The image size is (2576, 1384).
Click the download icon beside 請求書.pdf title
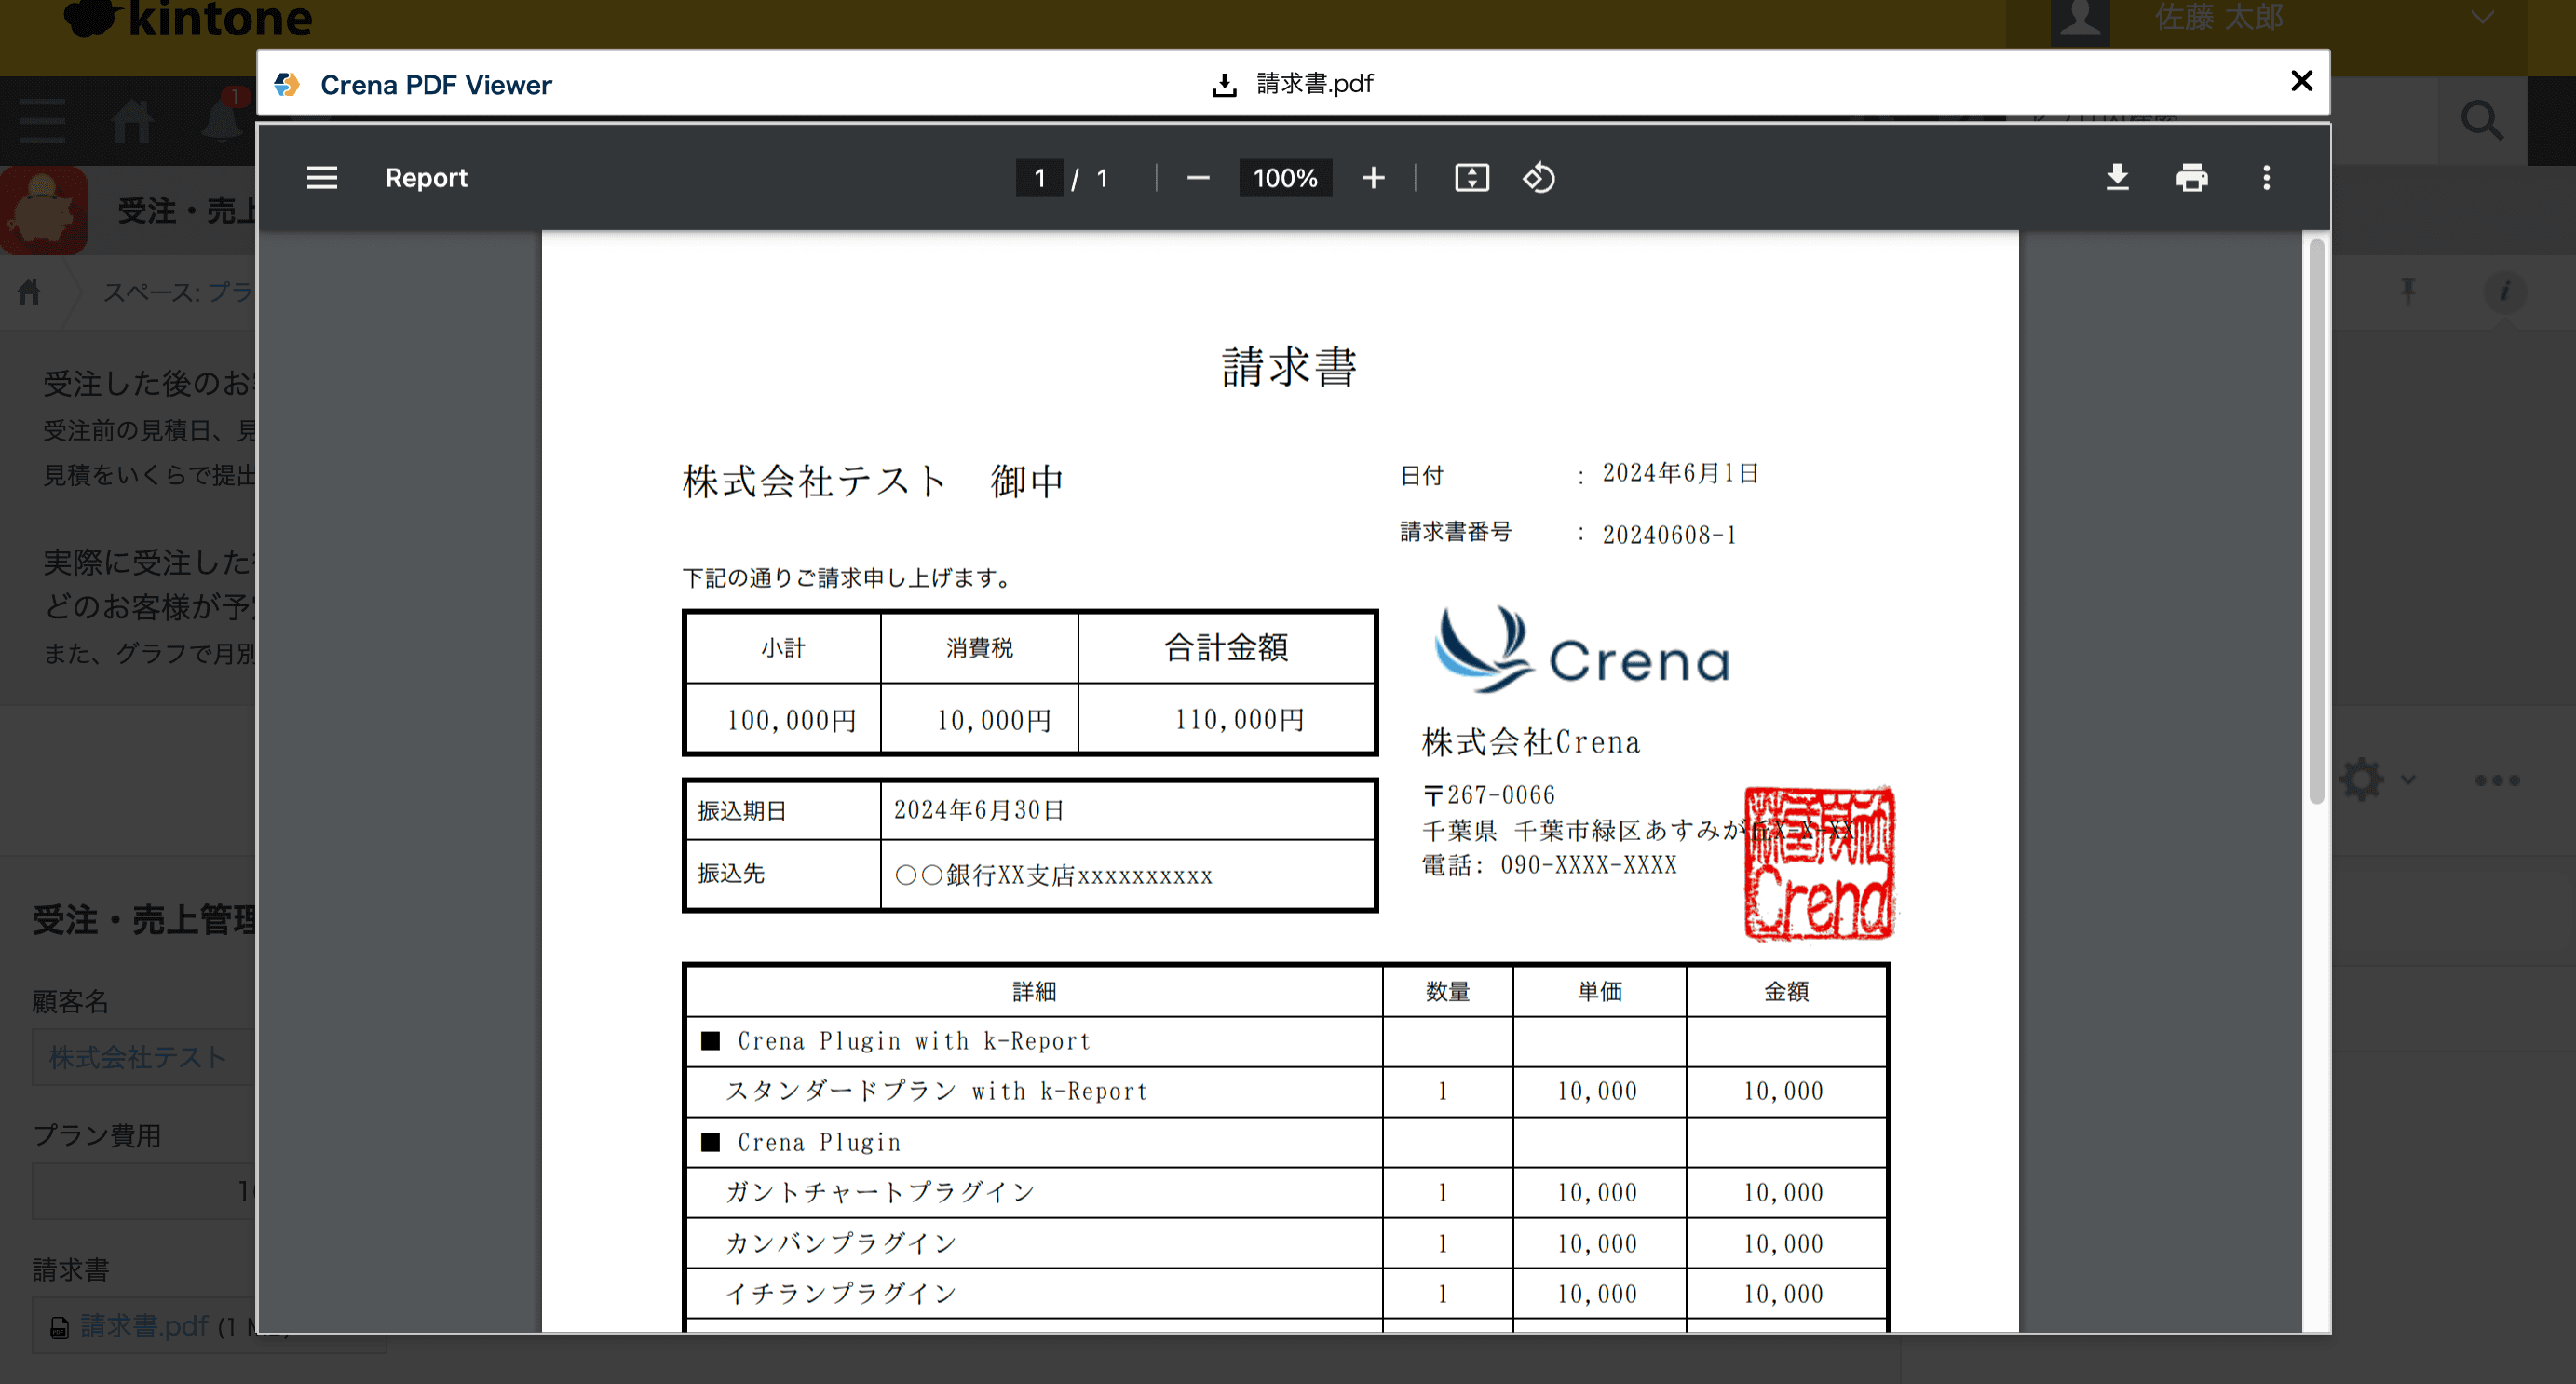coord(1224,85)
